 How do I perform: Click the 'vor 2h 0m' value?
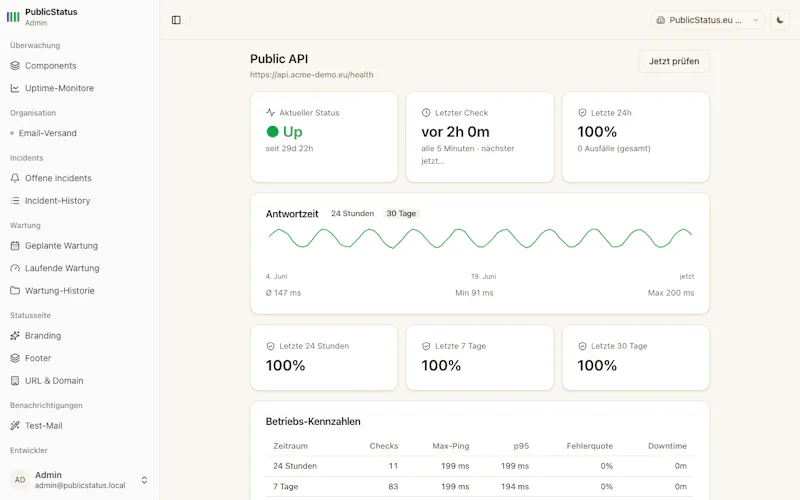(x=455, y=132)
